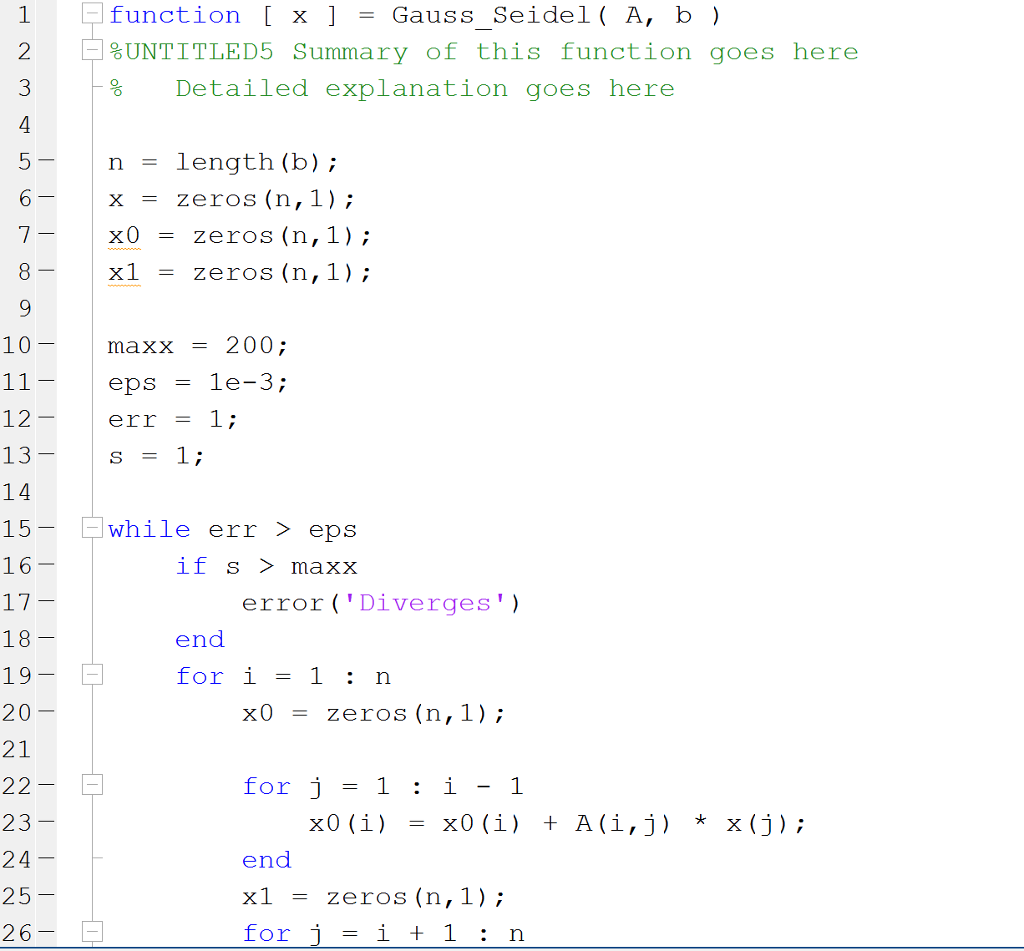Collapse the while loop fold on line 15

point(91,528)
